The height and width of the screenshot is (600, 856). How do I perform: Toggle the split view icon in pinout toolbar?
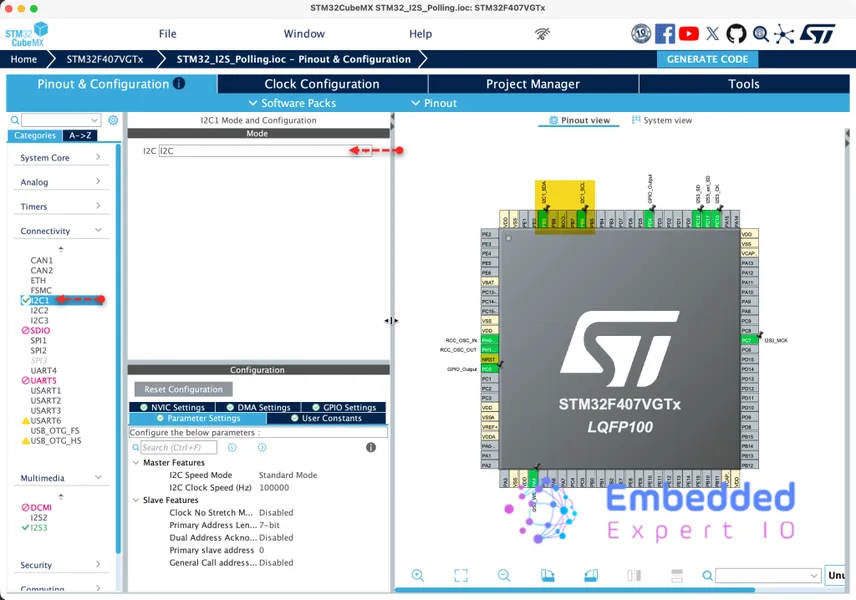[634, 575]
